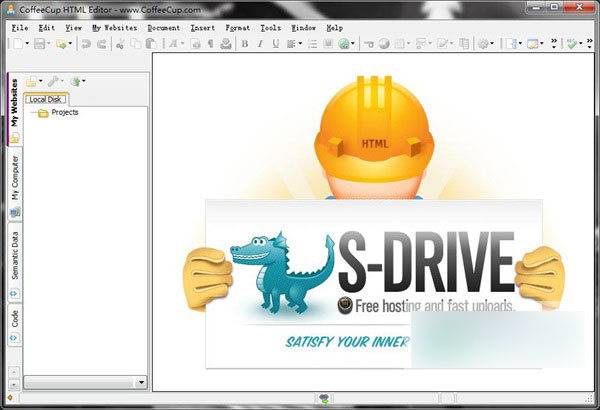600x410 pixels.
Task: Click the S-DRIVE banner image
Action: pos(374,283)
